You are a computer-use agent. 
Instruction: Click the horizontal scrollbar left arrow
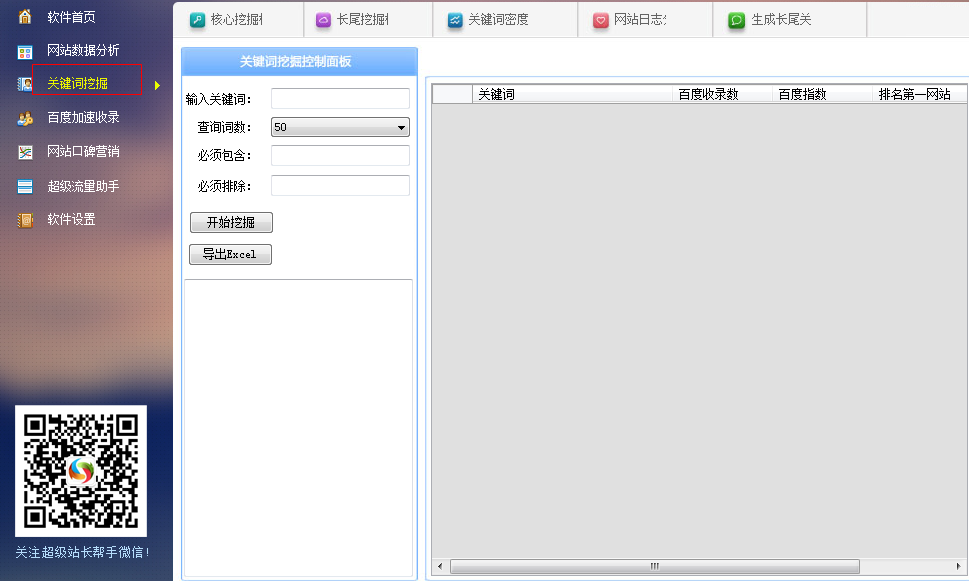440,566
